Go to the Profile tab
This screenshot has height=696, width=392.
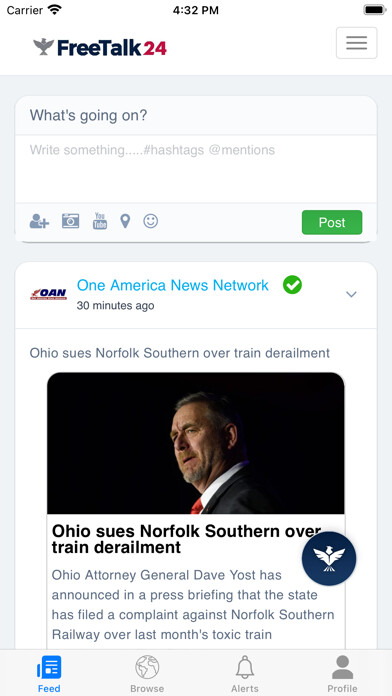(x=342, y=674)
